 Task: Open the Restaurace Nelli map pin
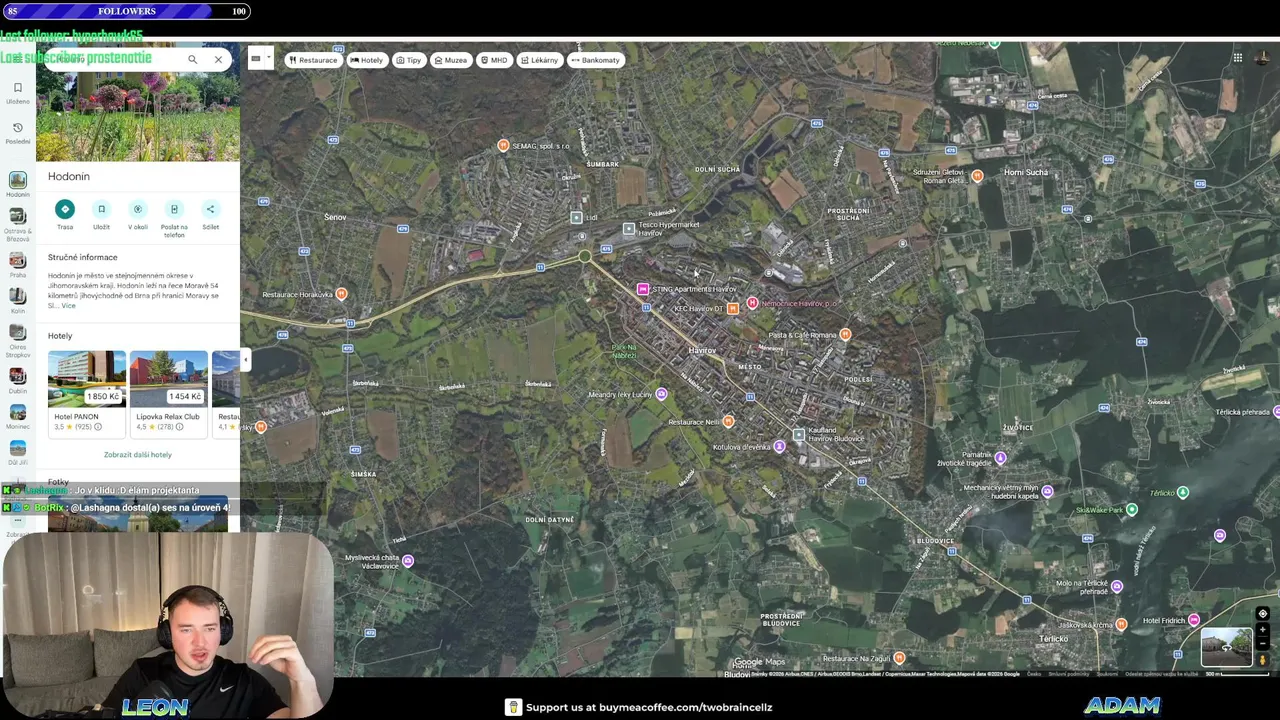728,422
